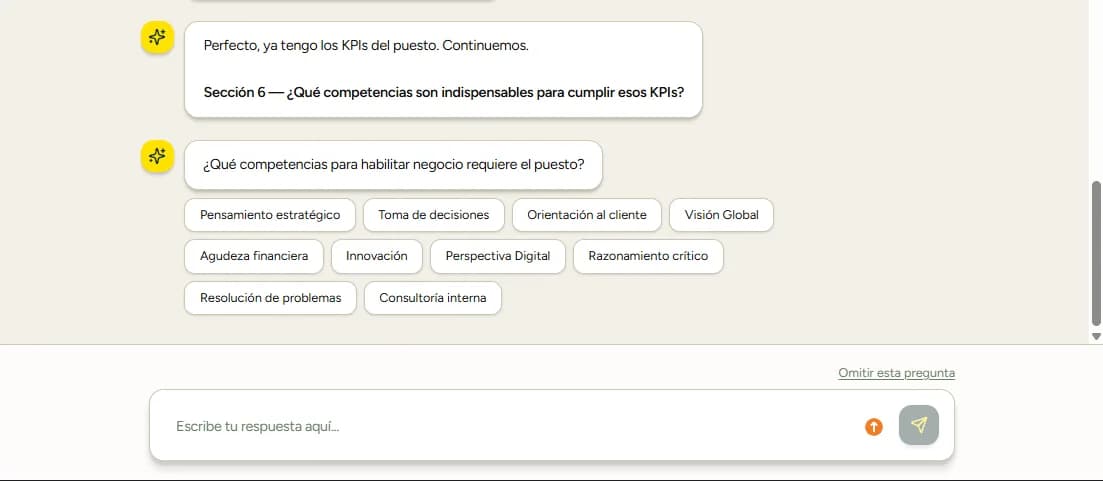This screenshot has height=481, width=1103.
Task: Click the 'Sección 6' heading text
Action: click(x=444, y=92)
